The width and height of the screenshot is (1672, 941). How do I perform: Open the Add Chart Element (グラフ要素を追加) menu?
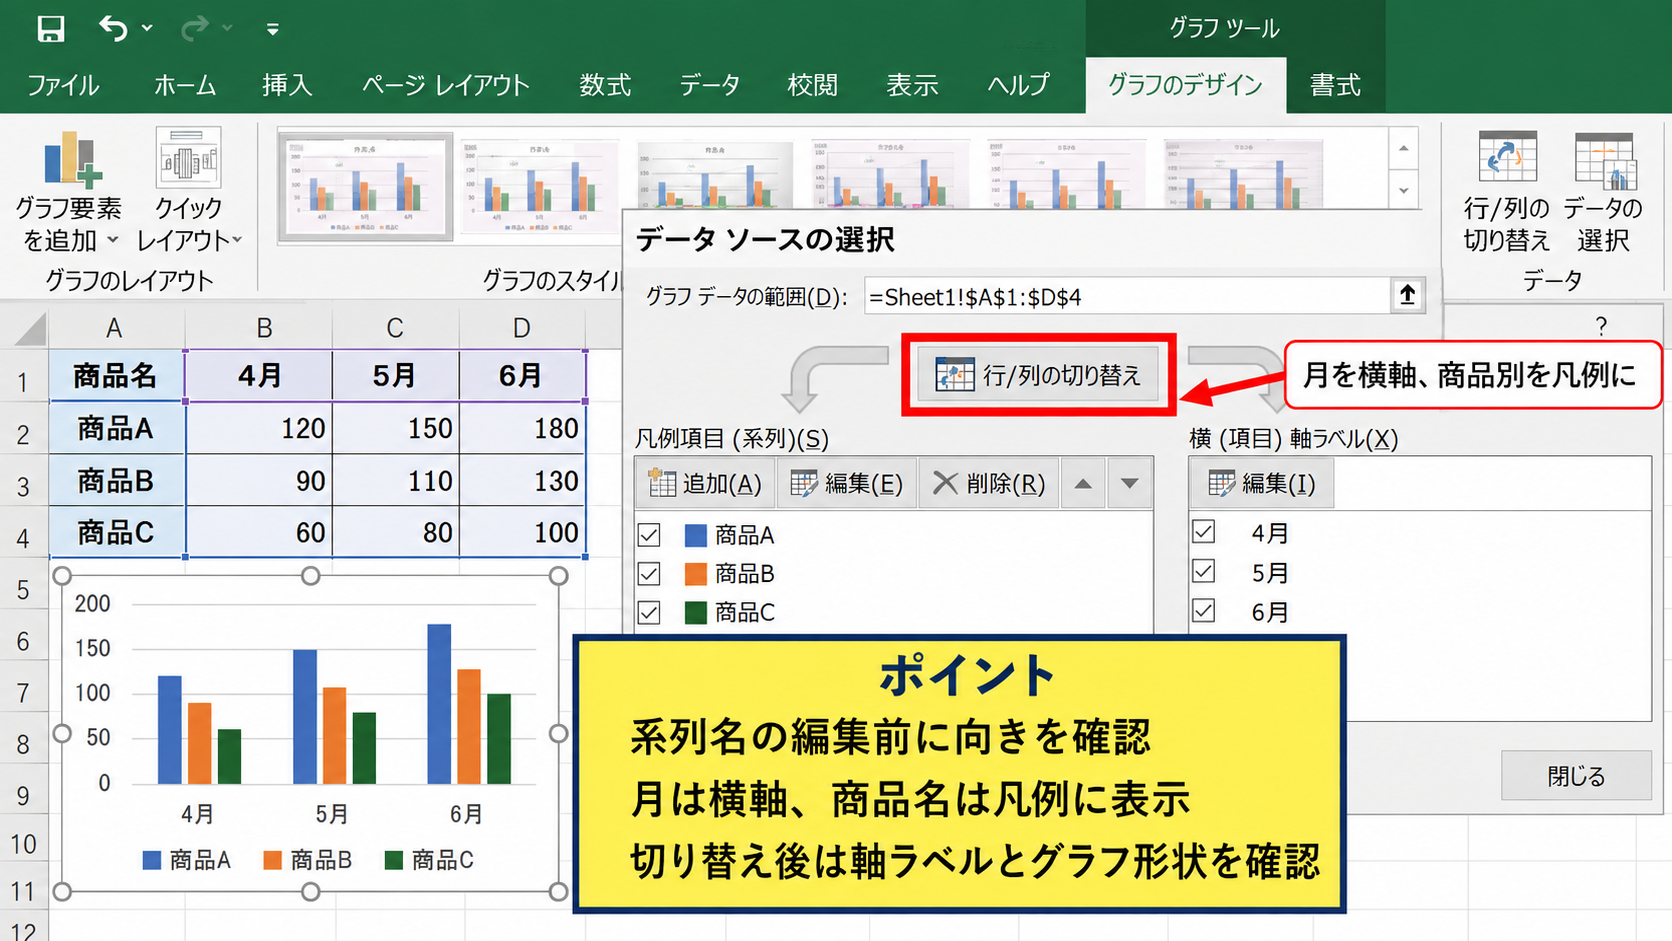coord(68,192)
